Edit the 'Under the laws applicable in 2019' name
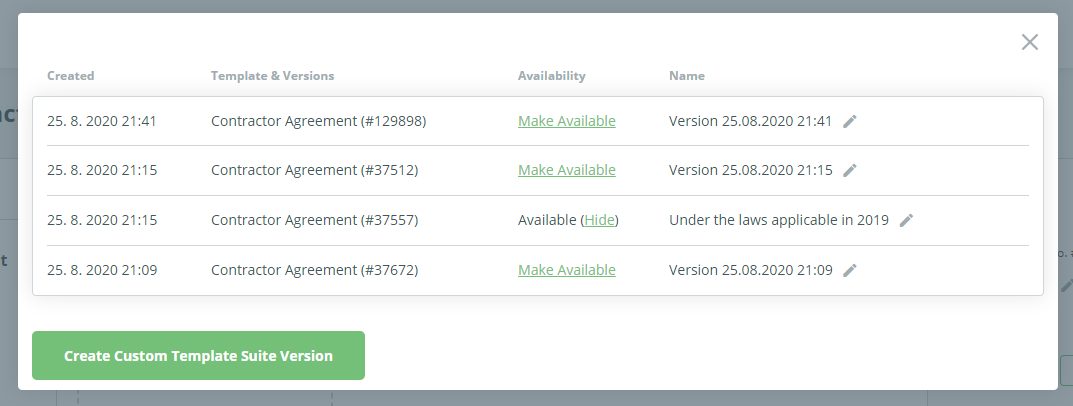The height and width of the screenshot is (406, 1073). pyautogui.click(x=906, y=220)
